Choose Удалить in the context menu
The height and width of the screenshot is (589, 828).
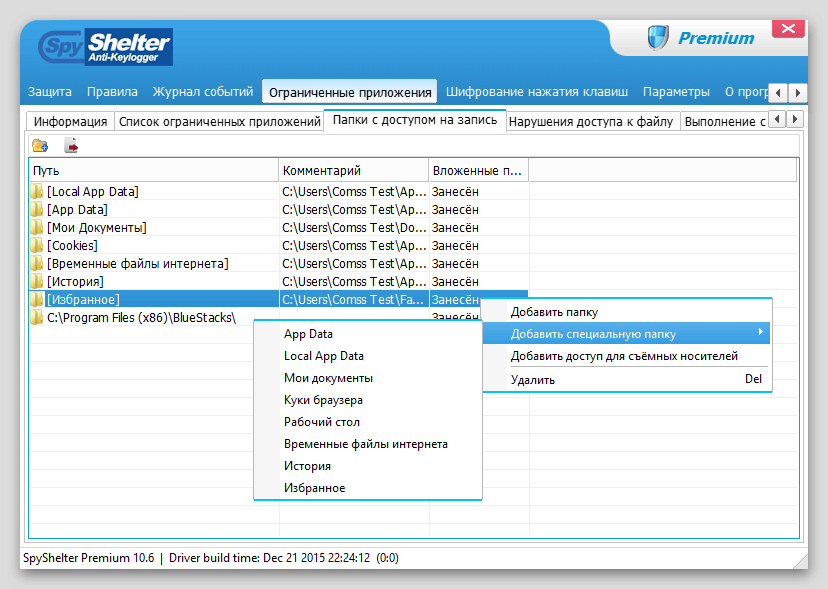627,379
